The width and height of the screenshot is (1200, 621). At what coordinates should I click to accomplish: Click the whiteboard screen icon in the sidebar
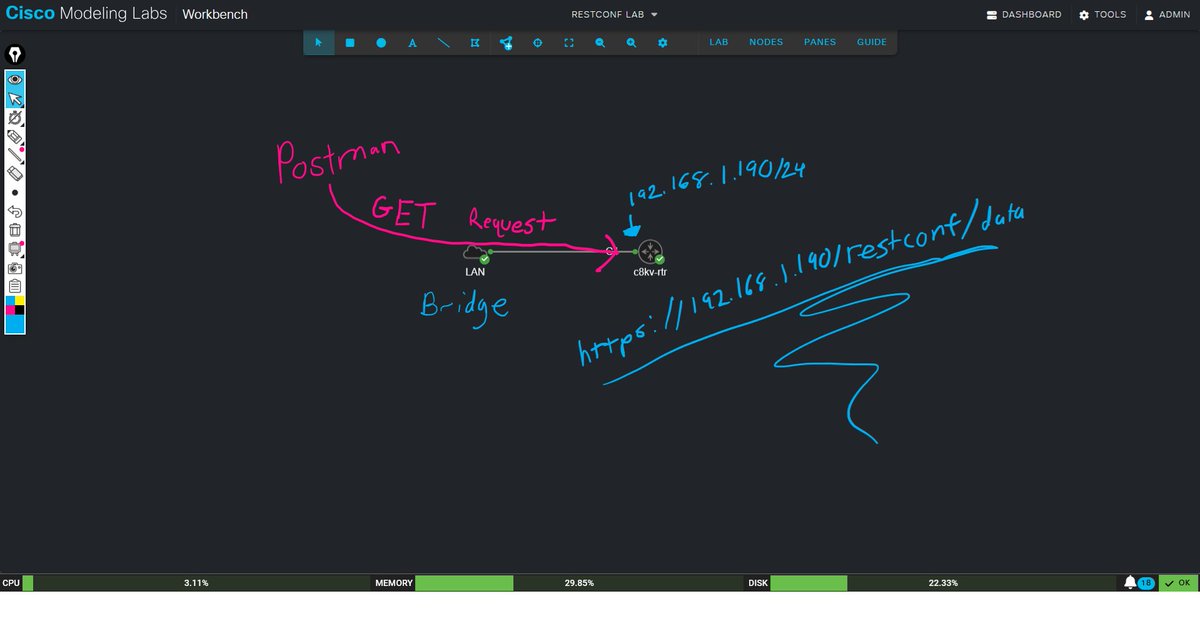click(15, 249)
